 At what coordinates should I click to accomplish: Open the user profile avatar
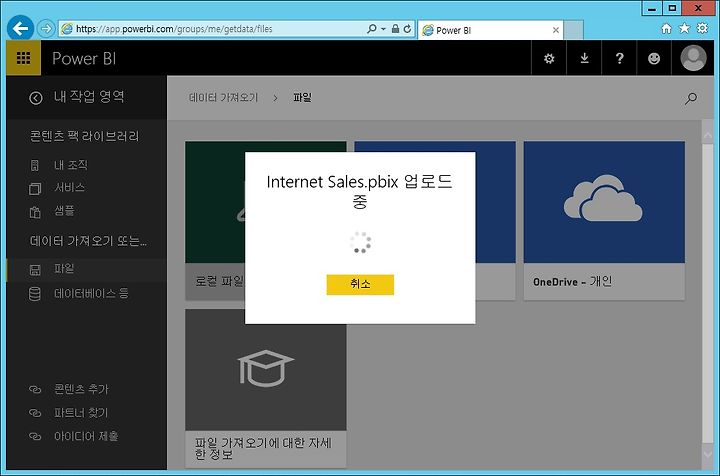coord(693,58)
